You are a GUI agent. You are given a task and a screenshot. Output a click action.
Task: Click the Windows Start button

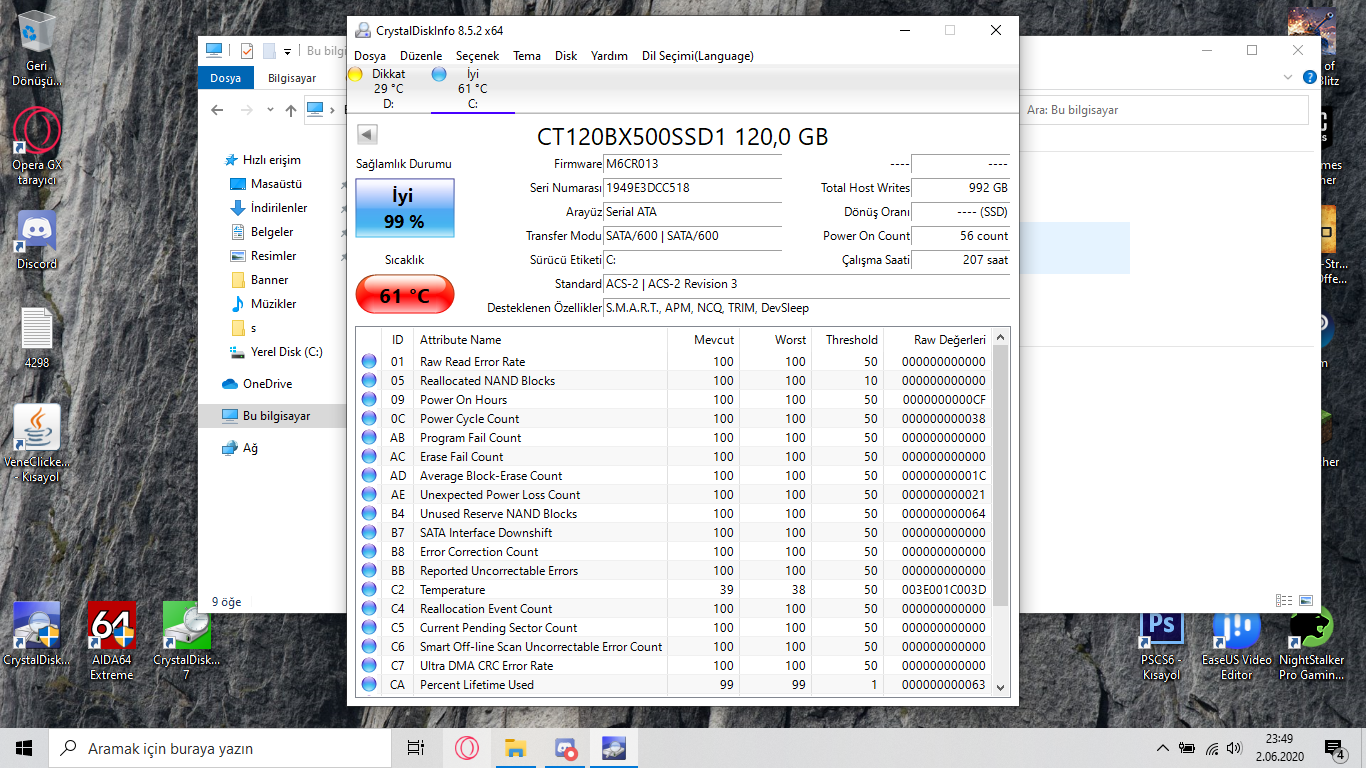[24, 748]
